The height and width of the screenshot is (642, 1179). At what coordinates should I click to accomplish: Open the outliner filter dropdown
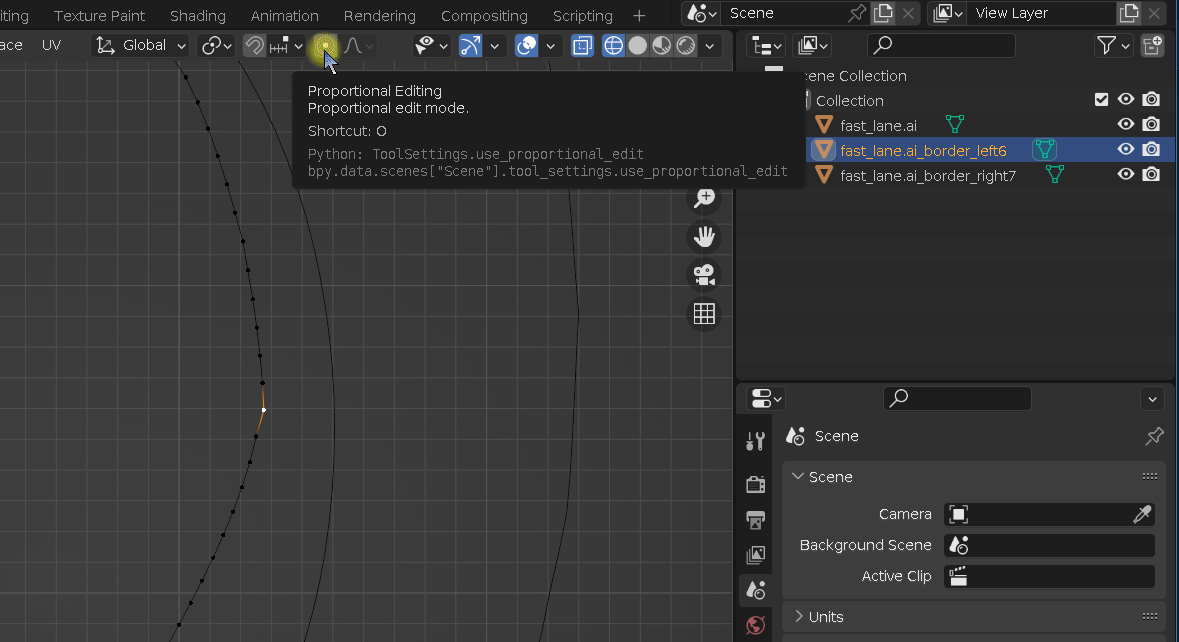(x=1113, y=46)
